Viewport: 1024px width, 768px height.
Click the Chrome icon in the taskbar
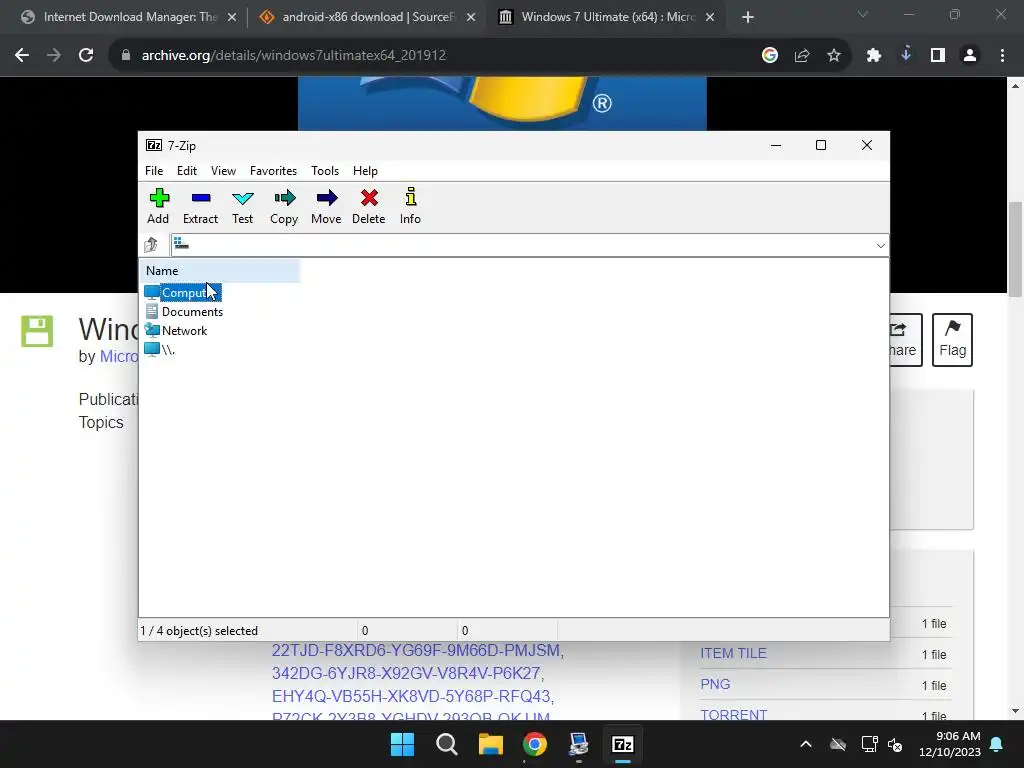pos(534,744)
